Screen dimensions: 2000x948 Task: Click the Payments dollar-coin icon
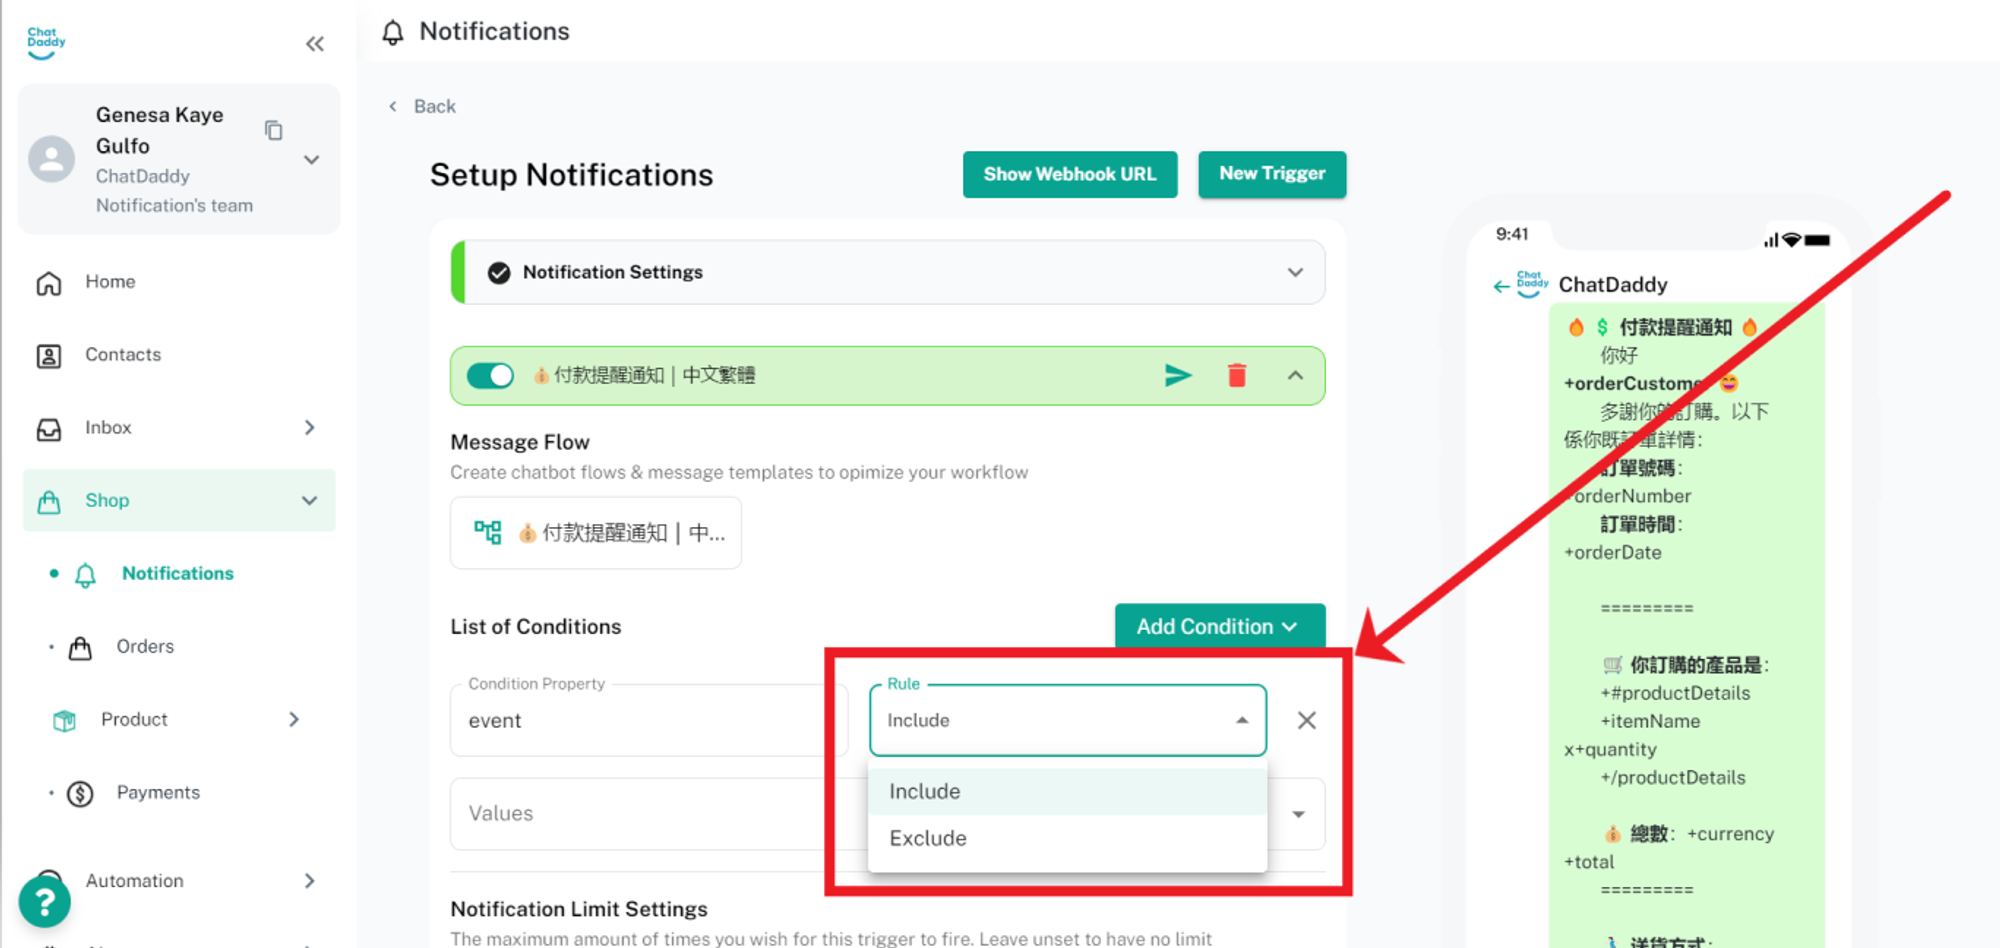click(80, 794)
